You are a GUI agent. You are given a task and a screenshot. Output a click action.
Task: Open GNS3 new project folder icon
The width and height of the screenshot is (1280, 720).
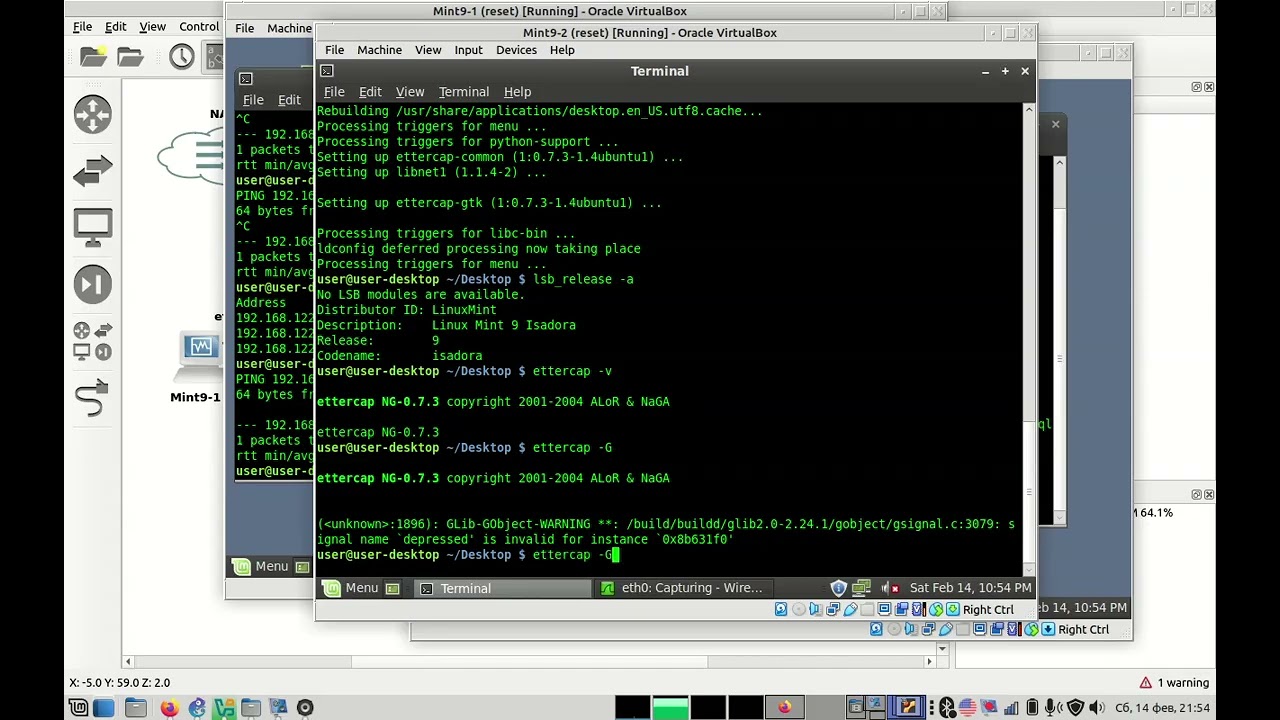(x=93, y=57)
